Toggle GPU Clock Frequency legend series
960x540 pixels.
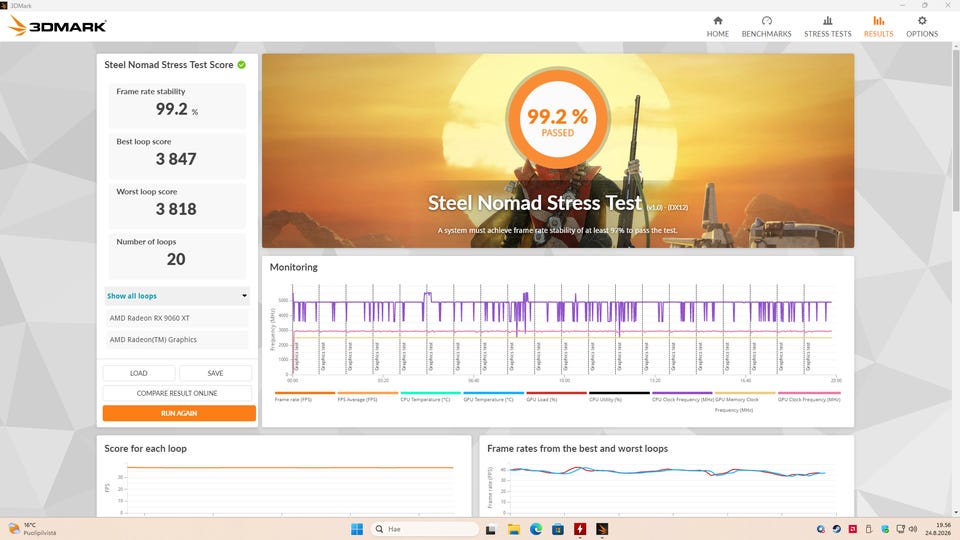[x=809, y=397]
